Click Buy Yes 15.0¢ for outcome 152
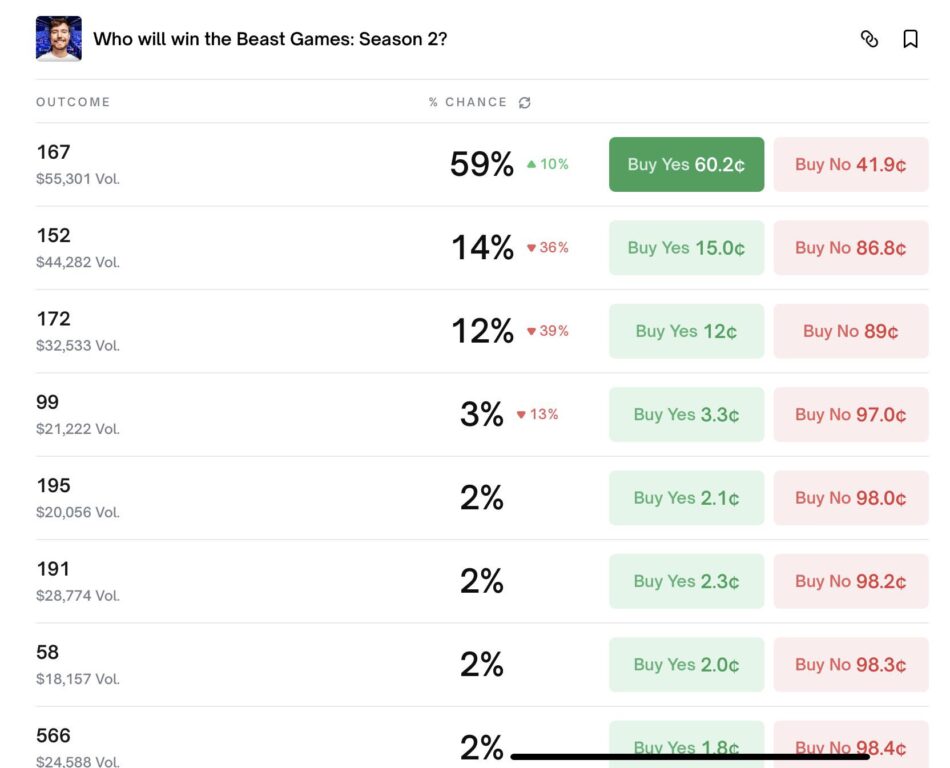The width and height of the screenshot is (950, 768). point(685,247)
